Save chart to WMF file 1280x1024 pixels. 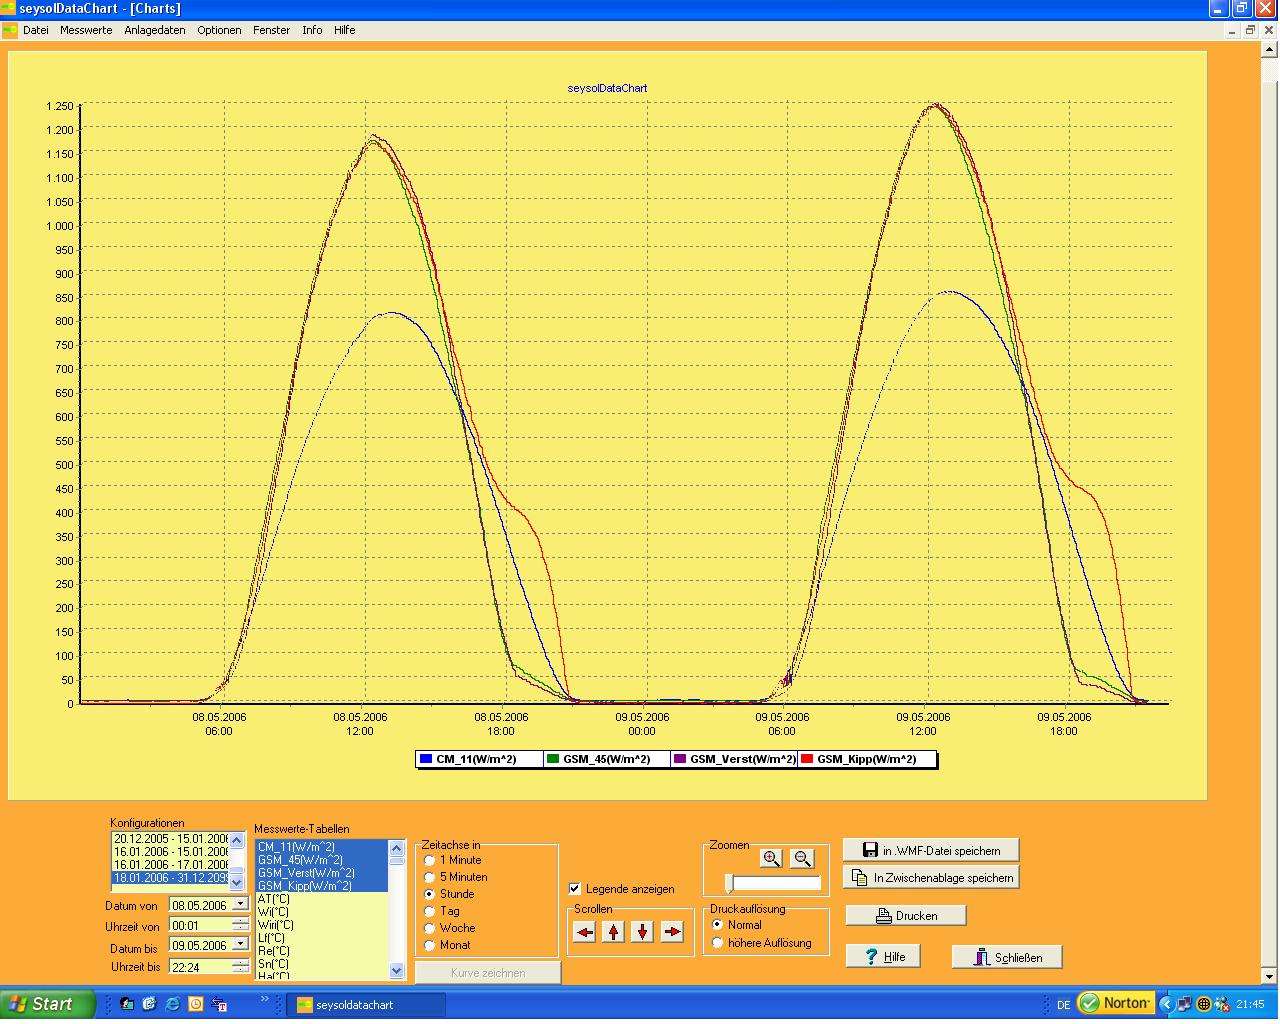click(930, 850)
